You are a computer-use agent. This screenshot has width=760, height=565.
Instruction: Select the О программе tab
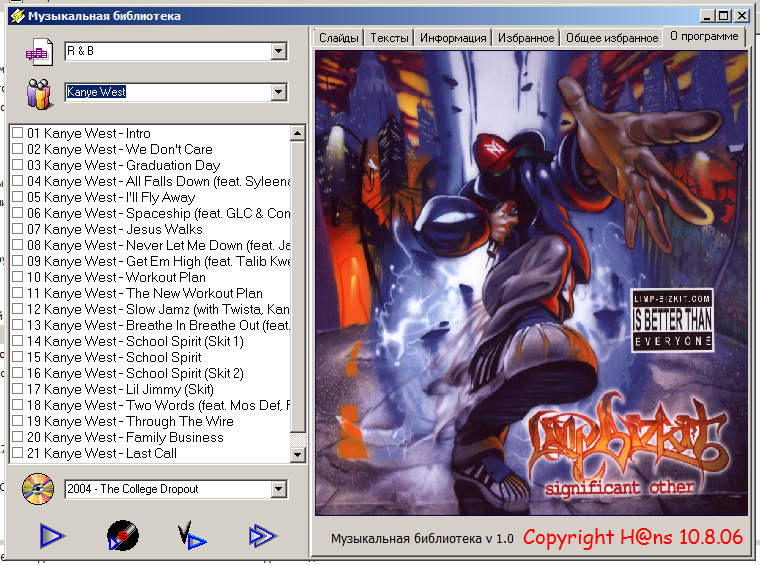pos(704,36)
